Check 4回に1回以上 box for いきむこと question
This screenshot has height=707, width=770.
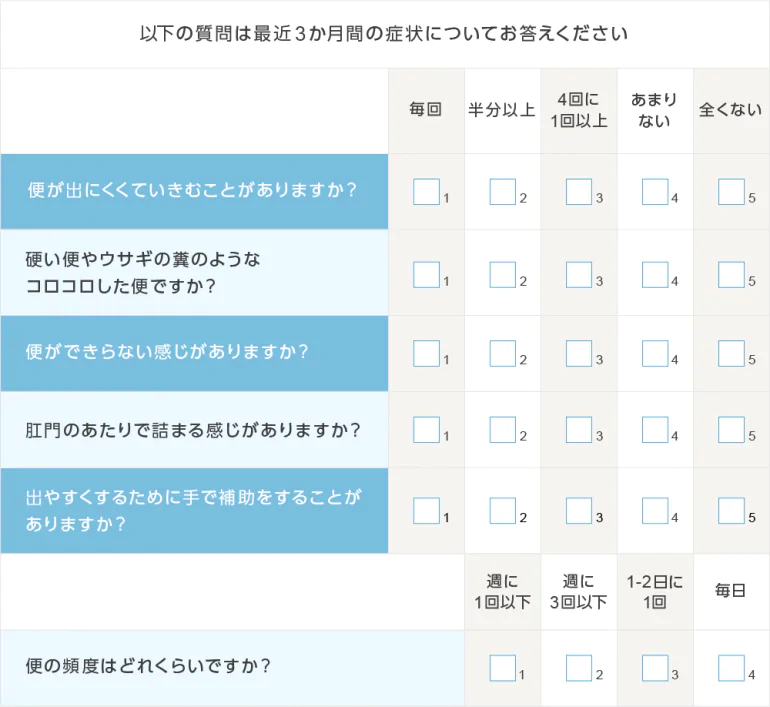point(579,191)
